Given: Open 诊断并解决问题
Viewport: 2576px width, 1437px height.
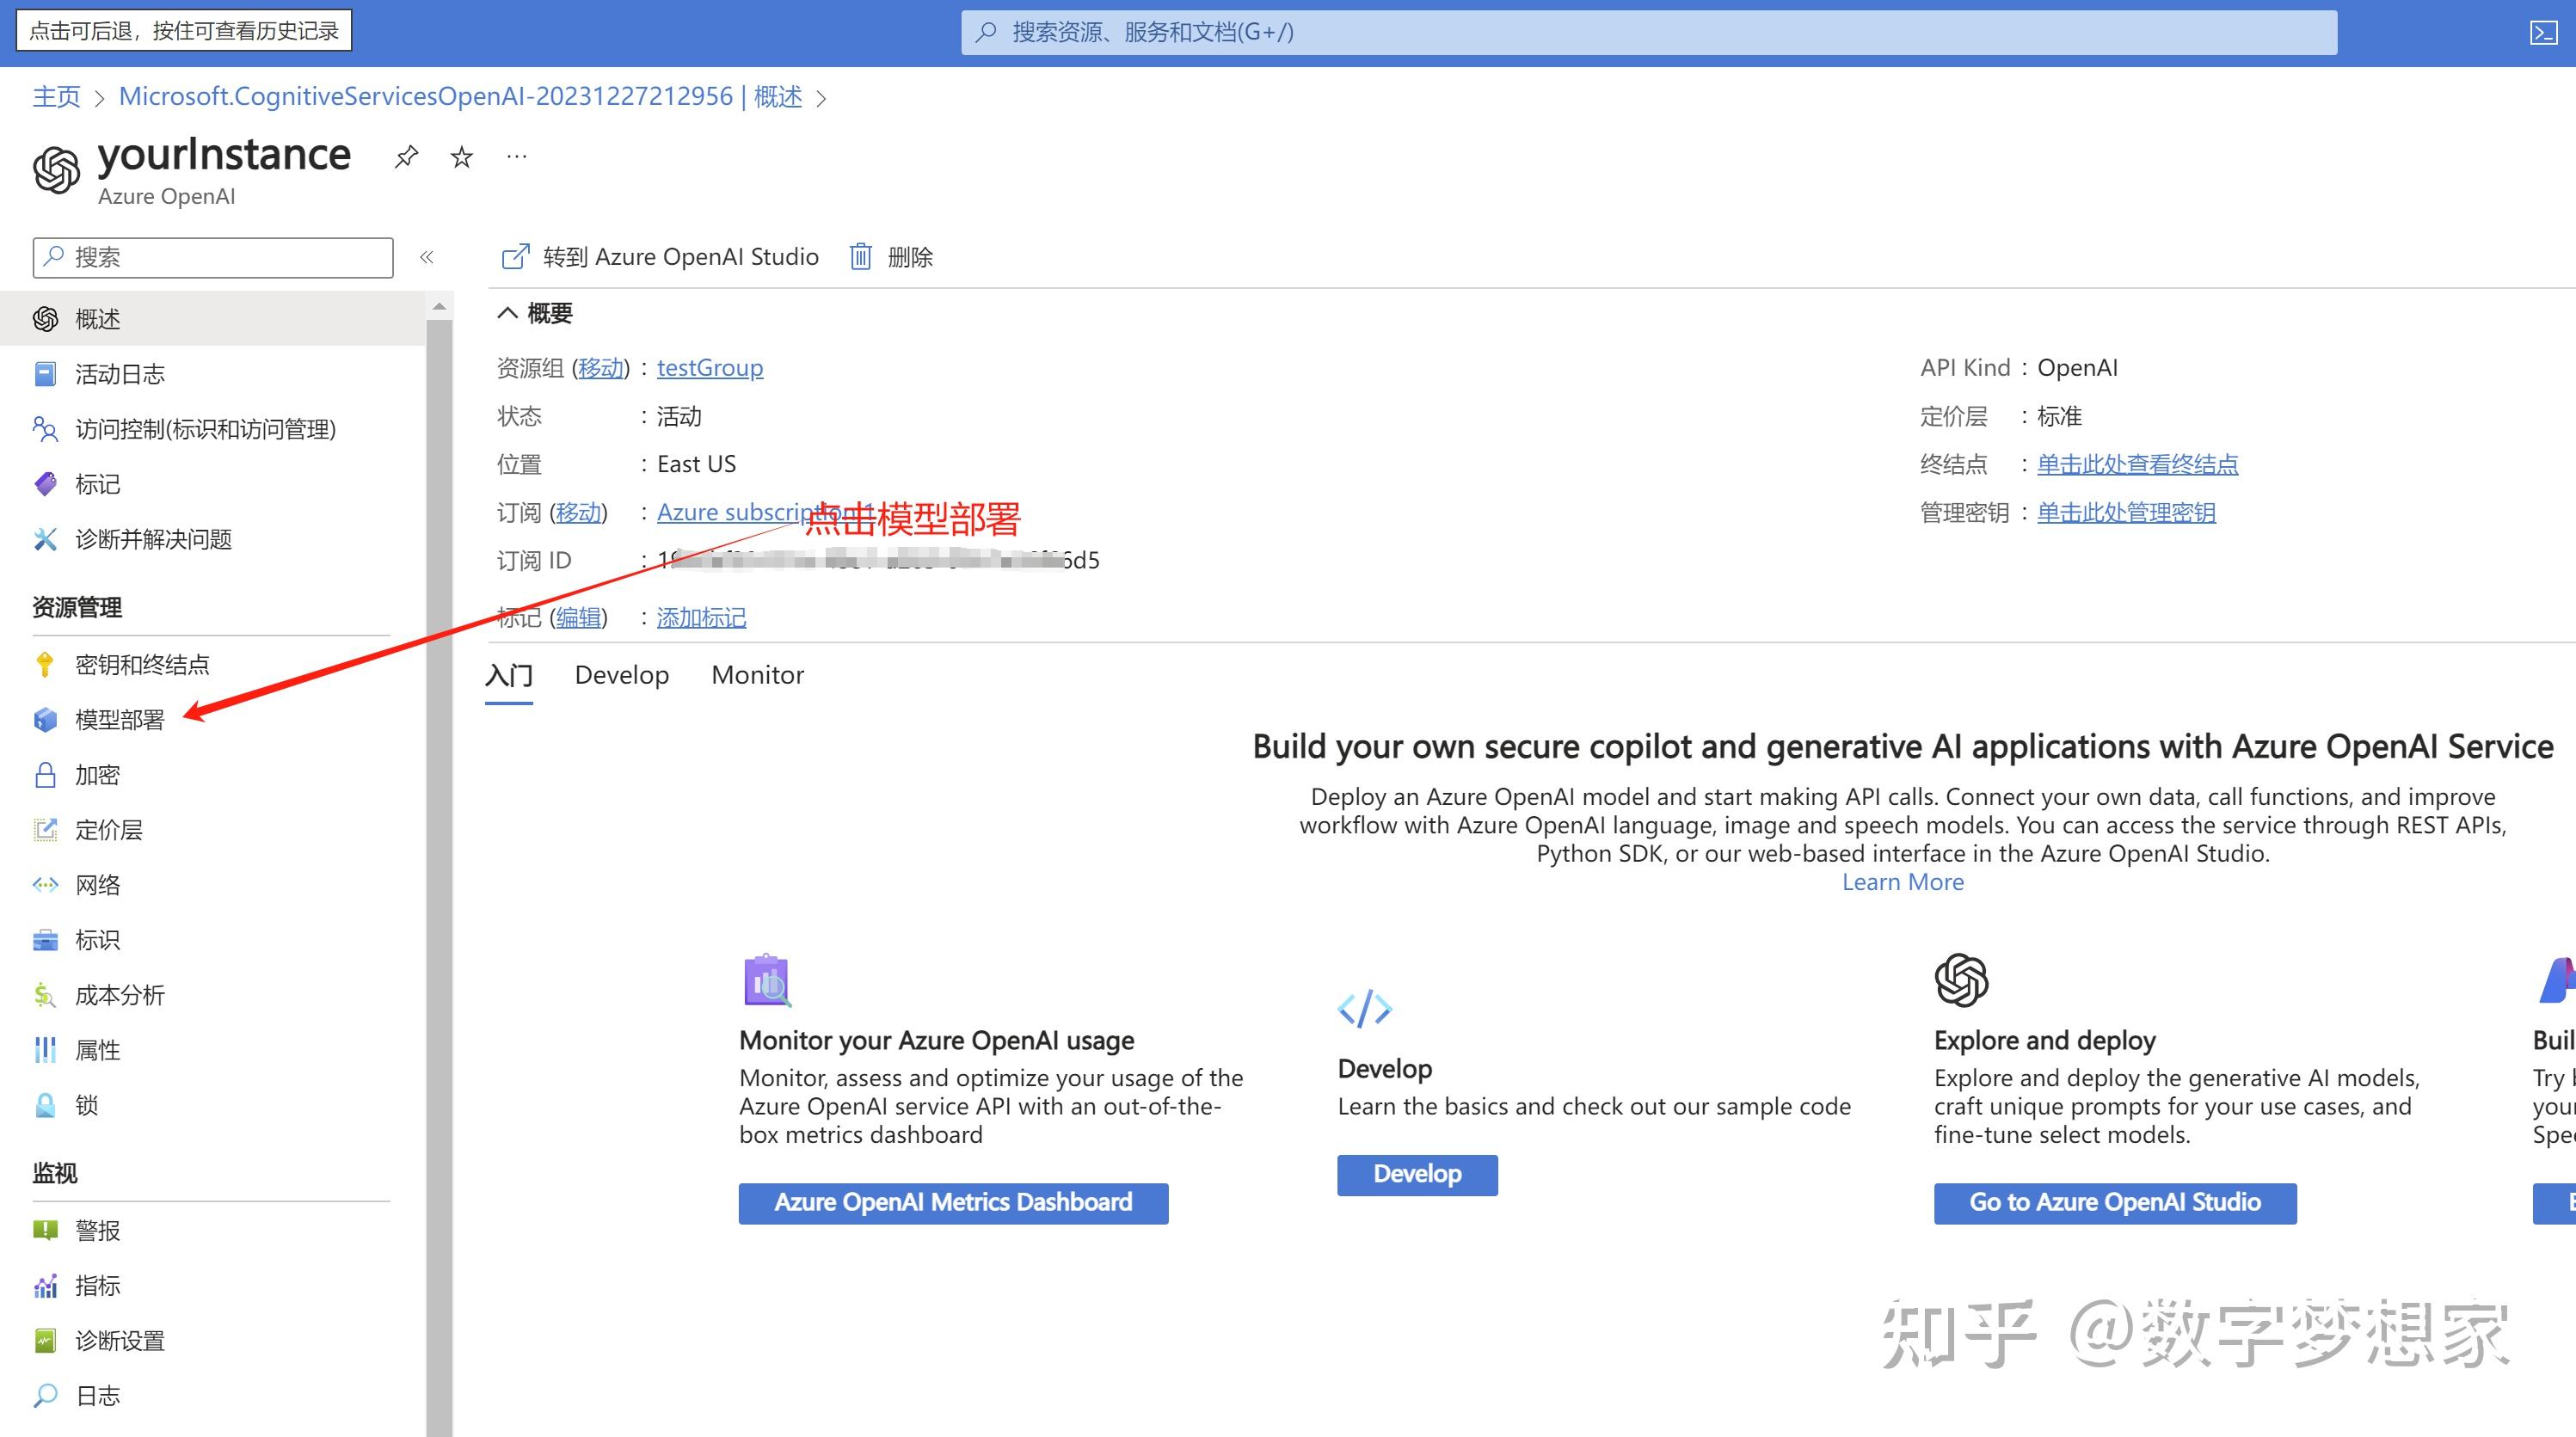Looking at the screenshot, I should 153,539.
